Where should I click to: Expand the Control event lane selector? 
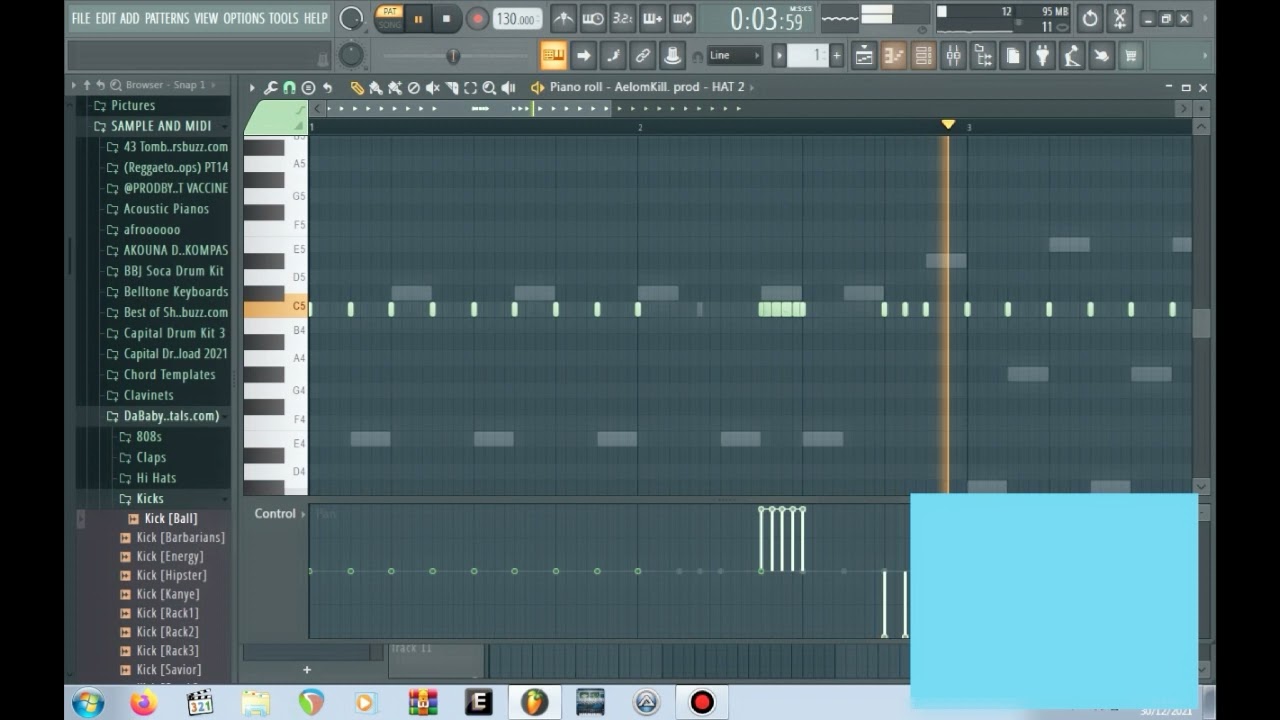(x=303, y=514)
